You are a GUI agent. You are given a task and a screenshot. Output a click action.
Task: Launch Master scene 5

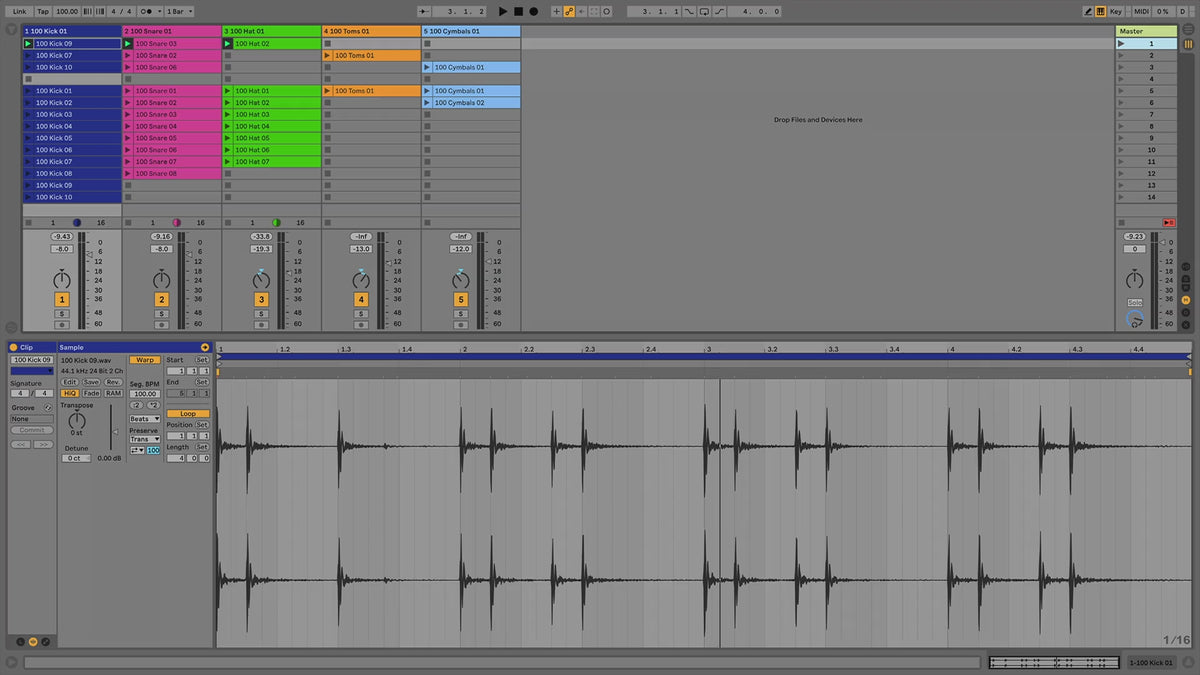(x=1121, y=91)
